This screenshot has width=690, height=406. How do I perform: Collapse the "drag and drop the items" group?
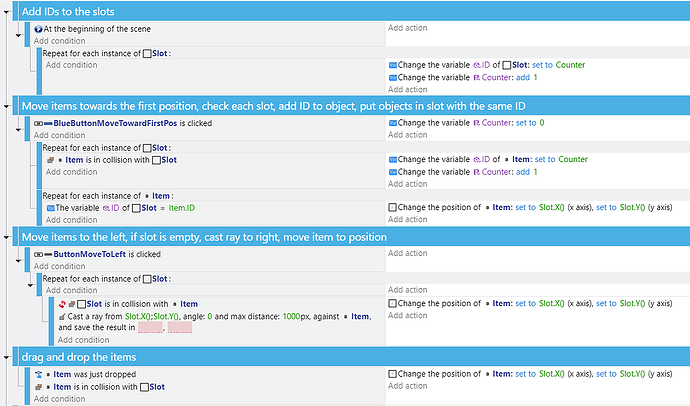(9, 356)
